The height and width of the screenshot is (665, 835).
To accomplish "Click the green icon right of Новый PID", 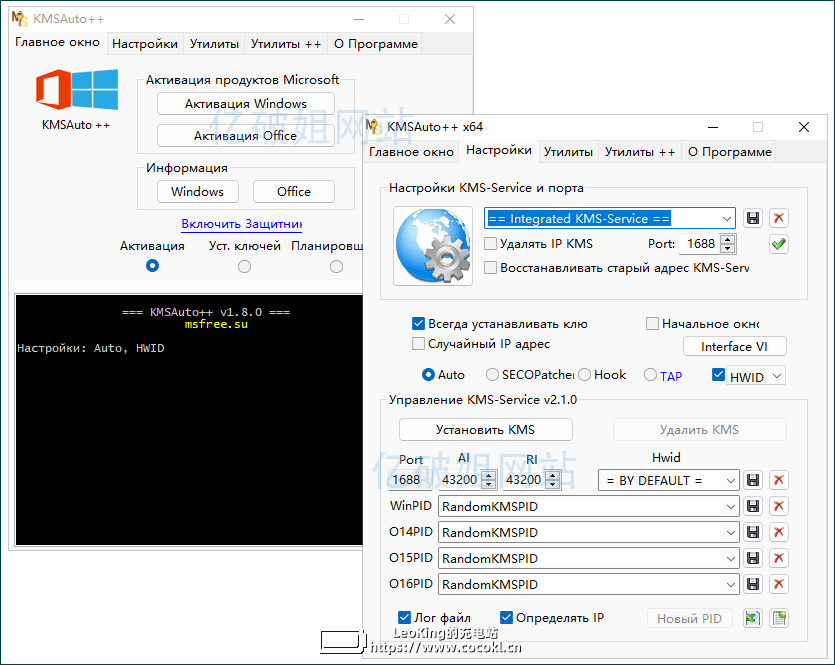I will coord(752,618).
